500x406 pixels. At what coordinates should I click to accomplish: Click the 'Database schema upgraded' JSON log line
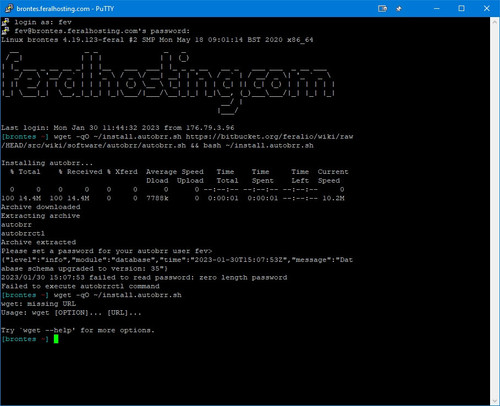[177, 264]
